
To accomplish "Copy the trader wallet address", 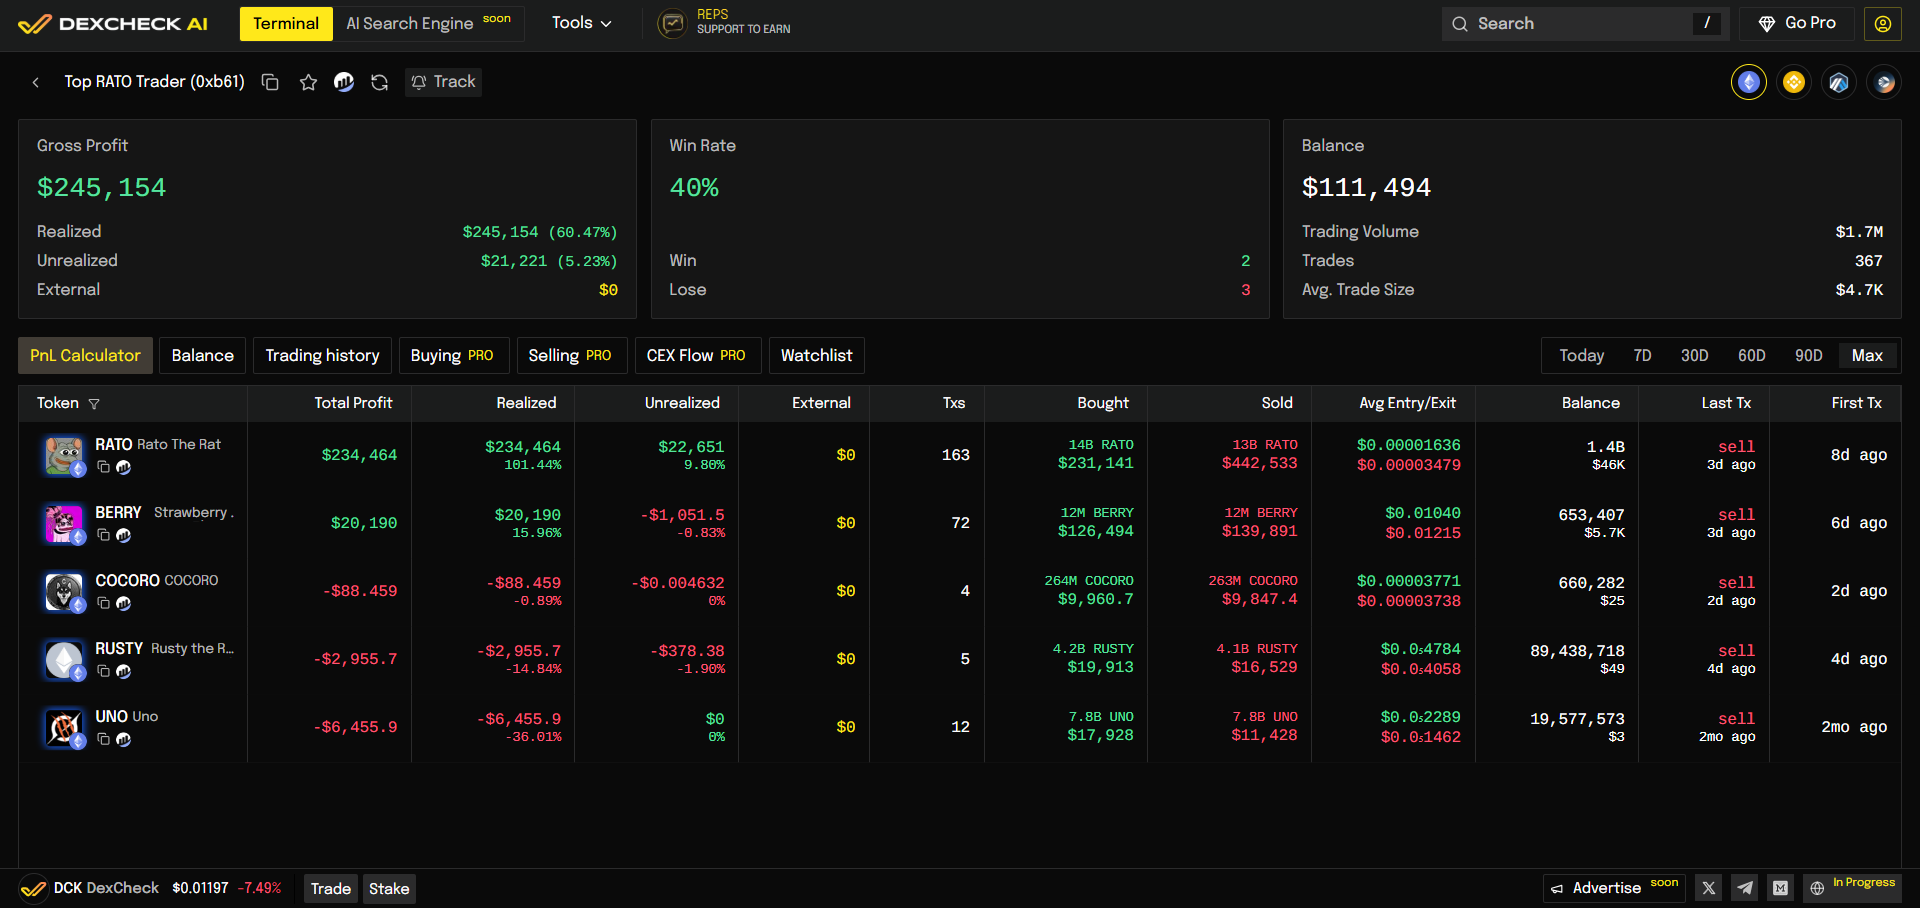I will [x=270, y=82].
